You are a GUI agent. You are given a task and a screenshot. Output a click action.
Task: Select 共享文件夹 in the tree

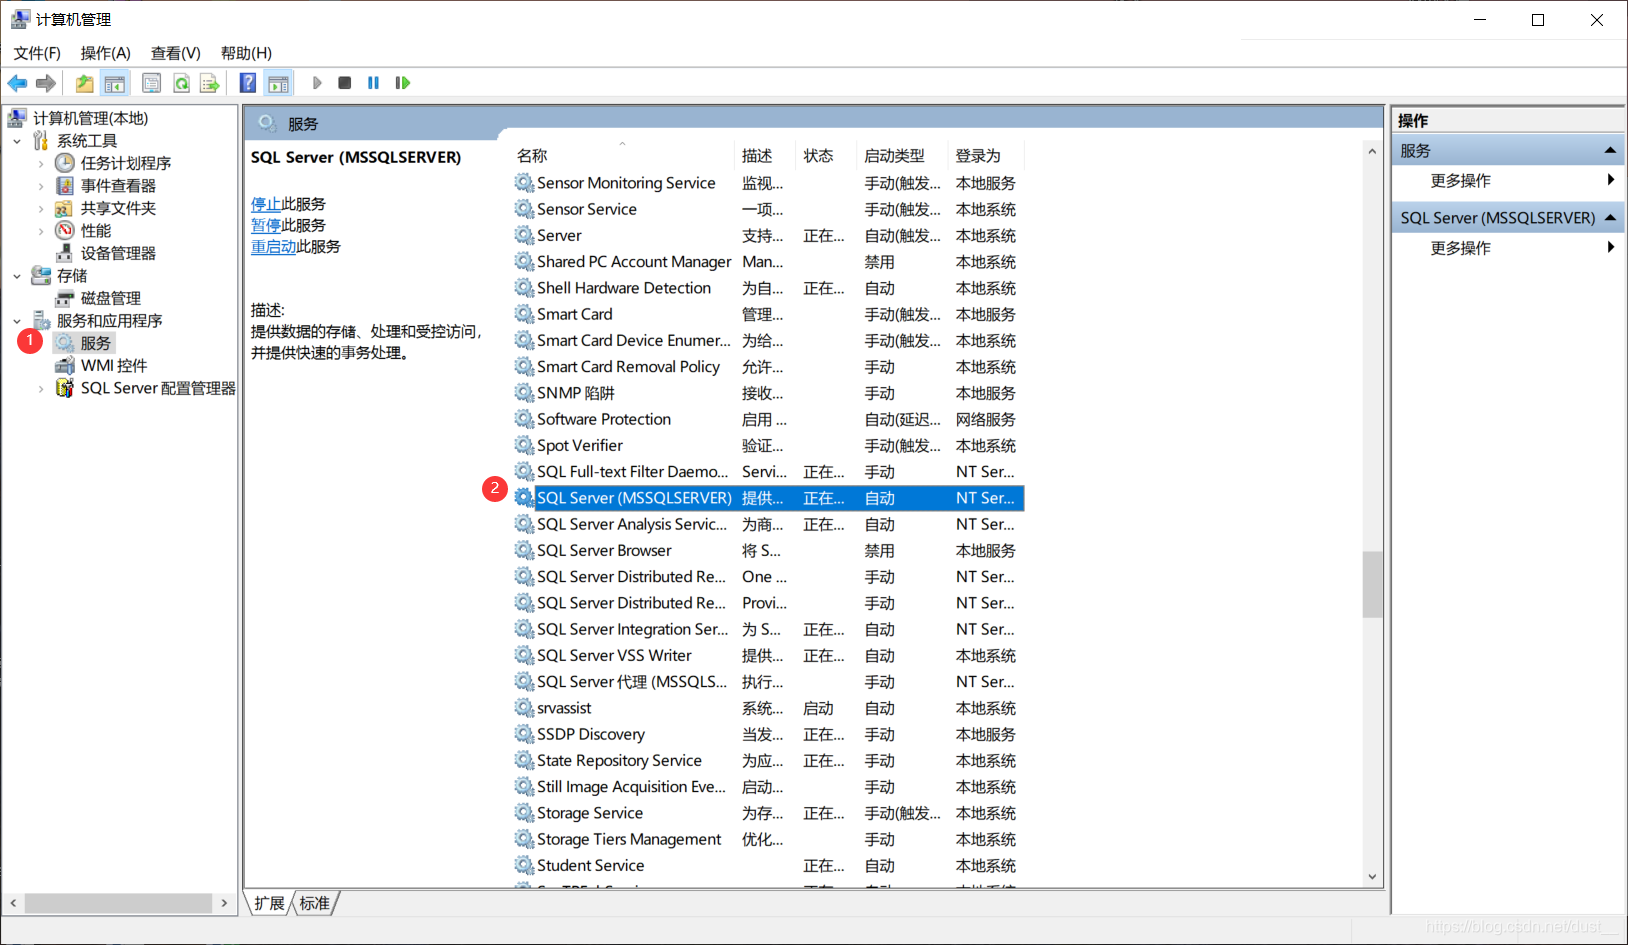[118, 208]
